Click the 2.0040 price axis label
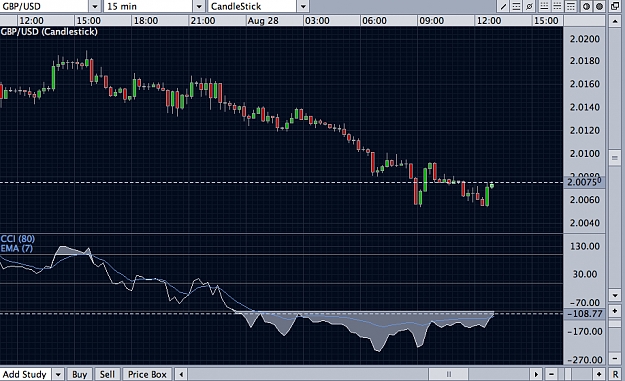Image resolution: width=625 pixels, height=381 pixels. click(585, 223)
